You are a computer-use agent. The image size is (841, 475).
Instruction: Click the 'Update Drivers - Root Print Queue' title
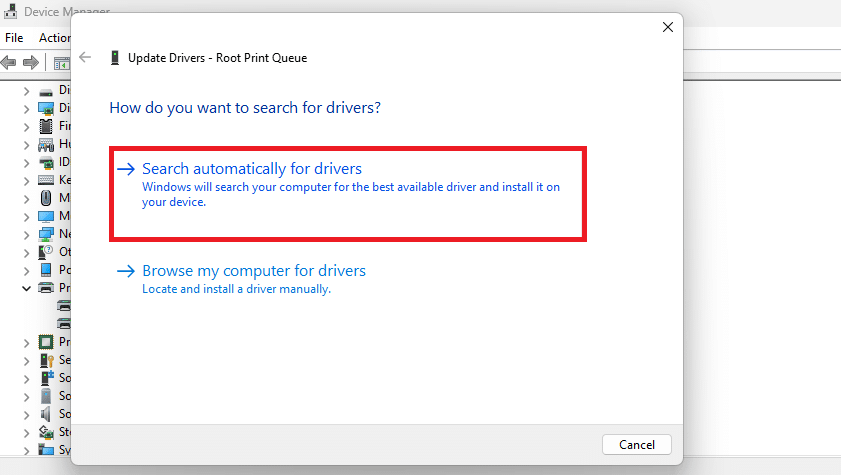217,58
